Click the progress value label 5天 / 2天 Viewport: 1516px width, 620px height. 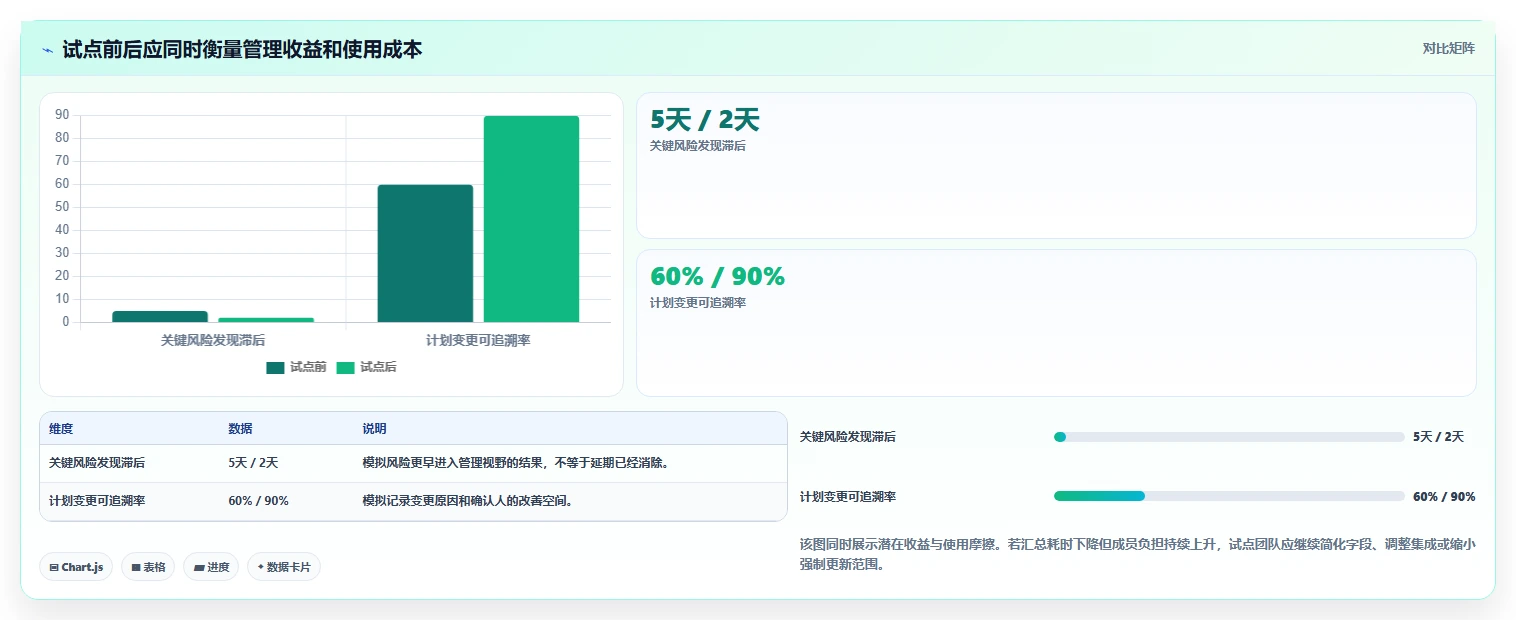pyautogui.click(x=1438, y=437)
